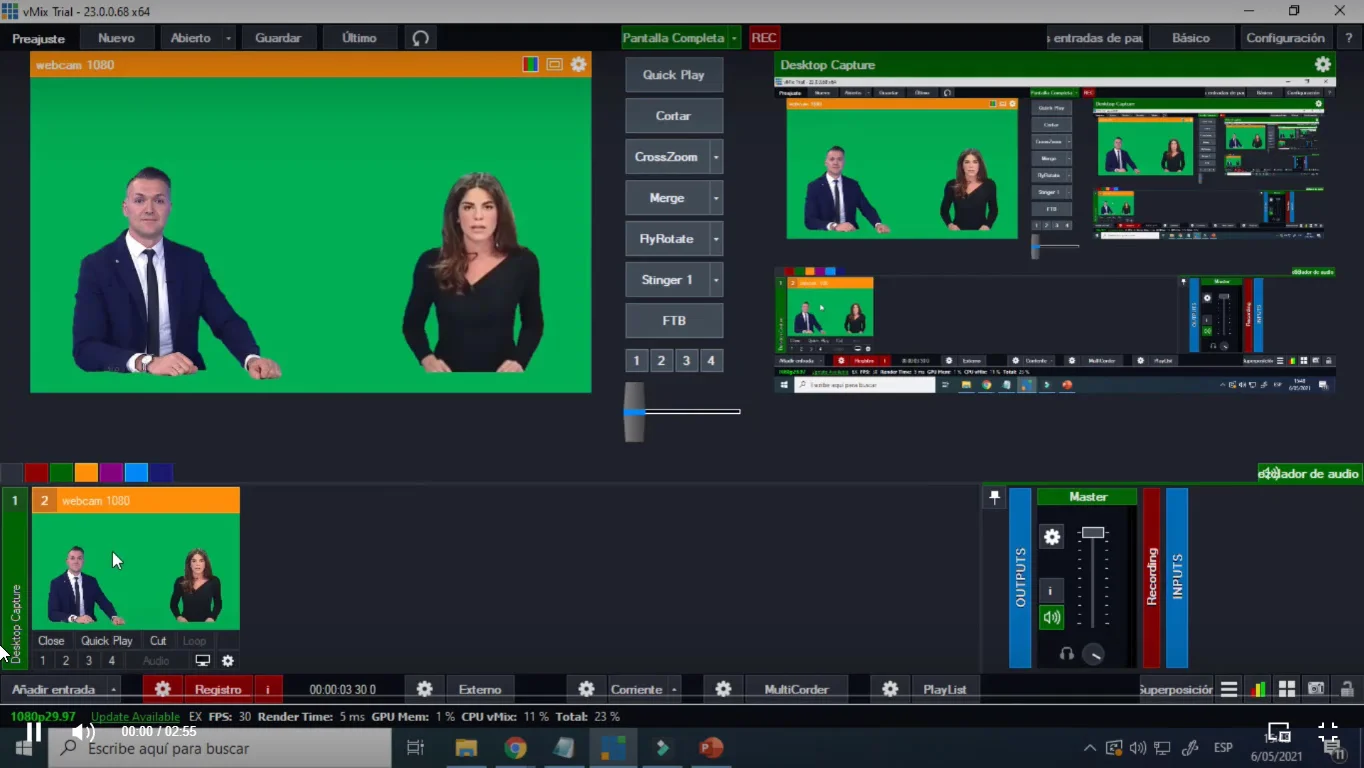Viewport: 1364px width, 768px height.
Task: Click the undo arrow next to Último
Action: (421, 38)
